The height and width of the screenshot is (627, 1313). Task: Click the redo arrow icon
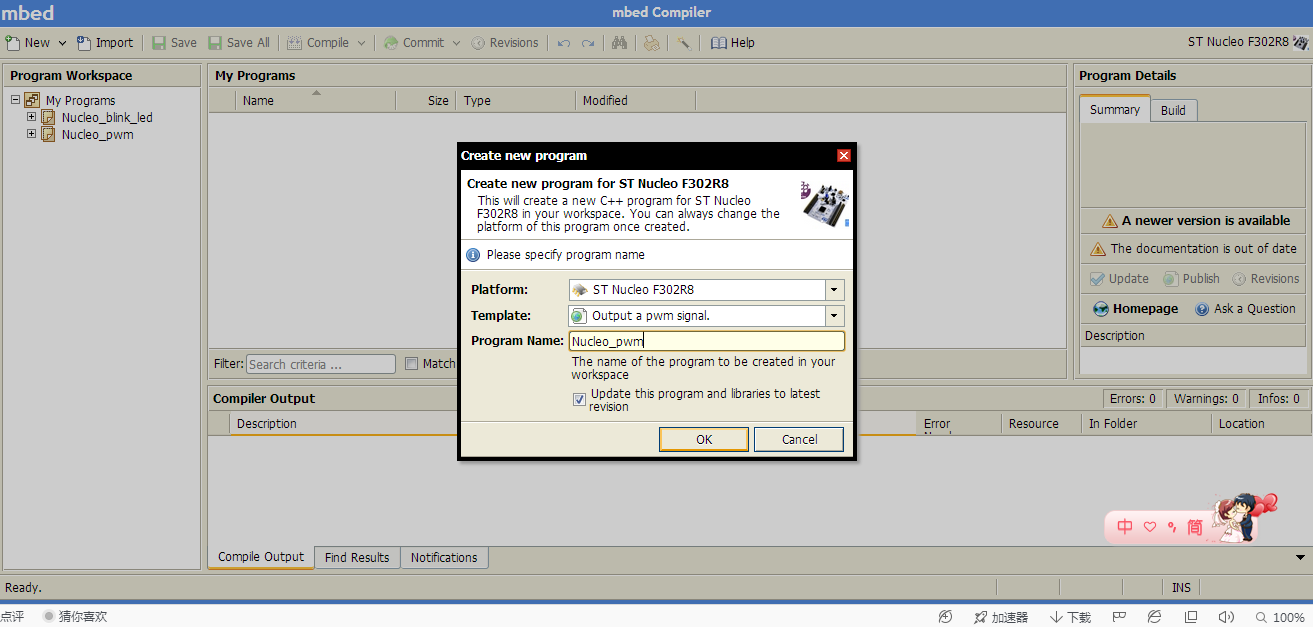click(x=588, y=43)
